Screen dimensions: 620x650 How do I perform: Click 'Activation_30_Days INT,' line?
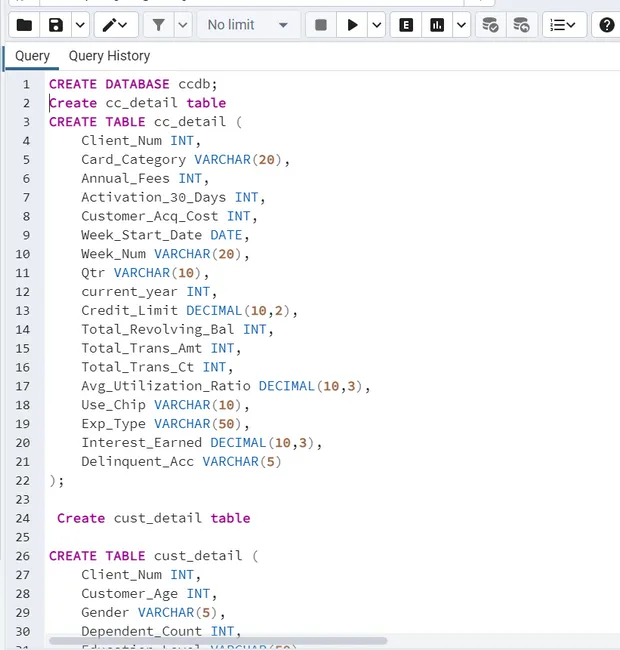pos(173,197)
